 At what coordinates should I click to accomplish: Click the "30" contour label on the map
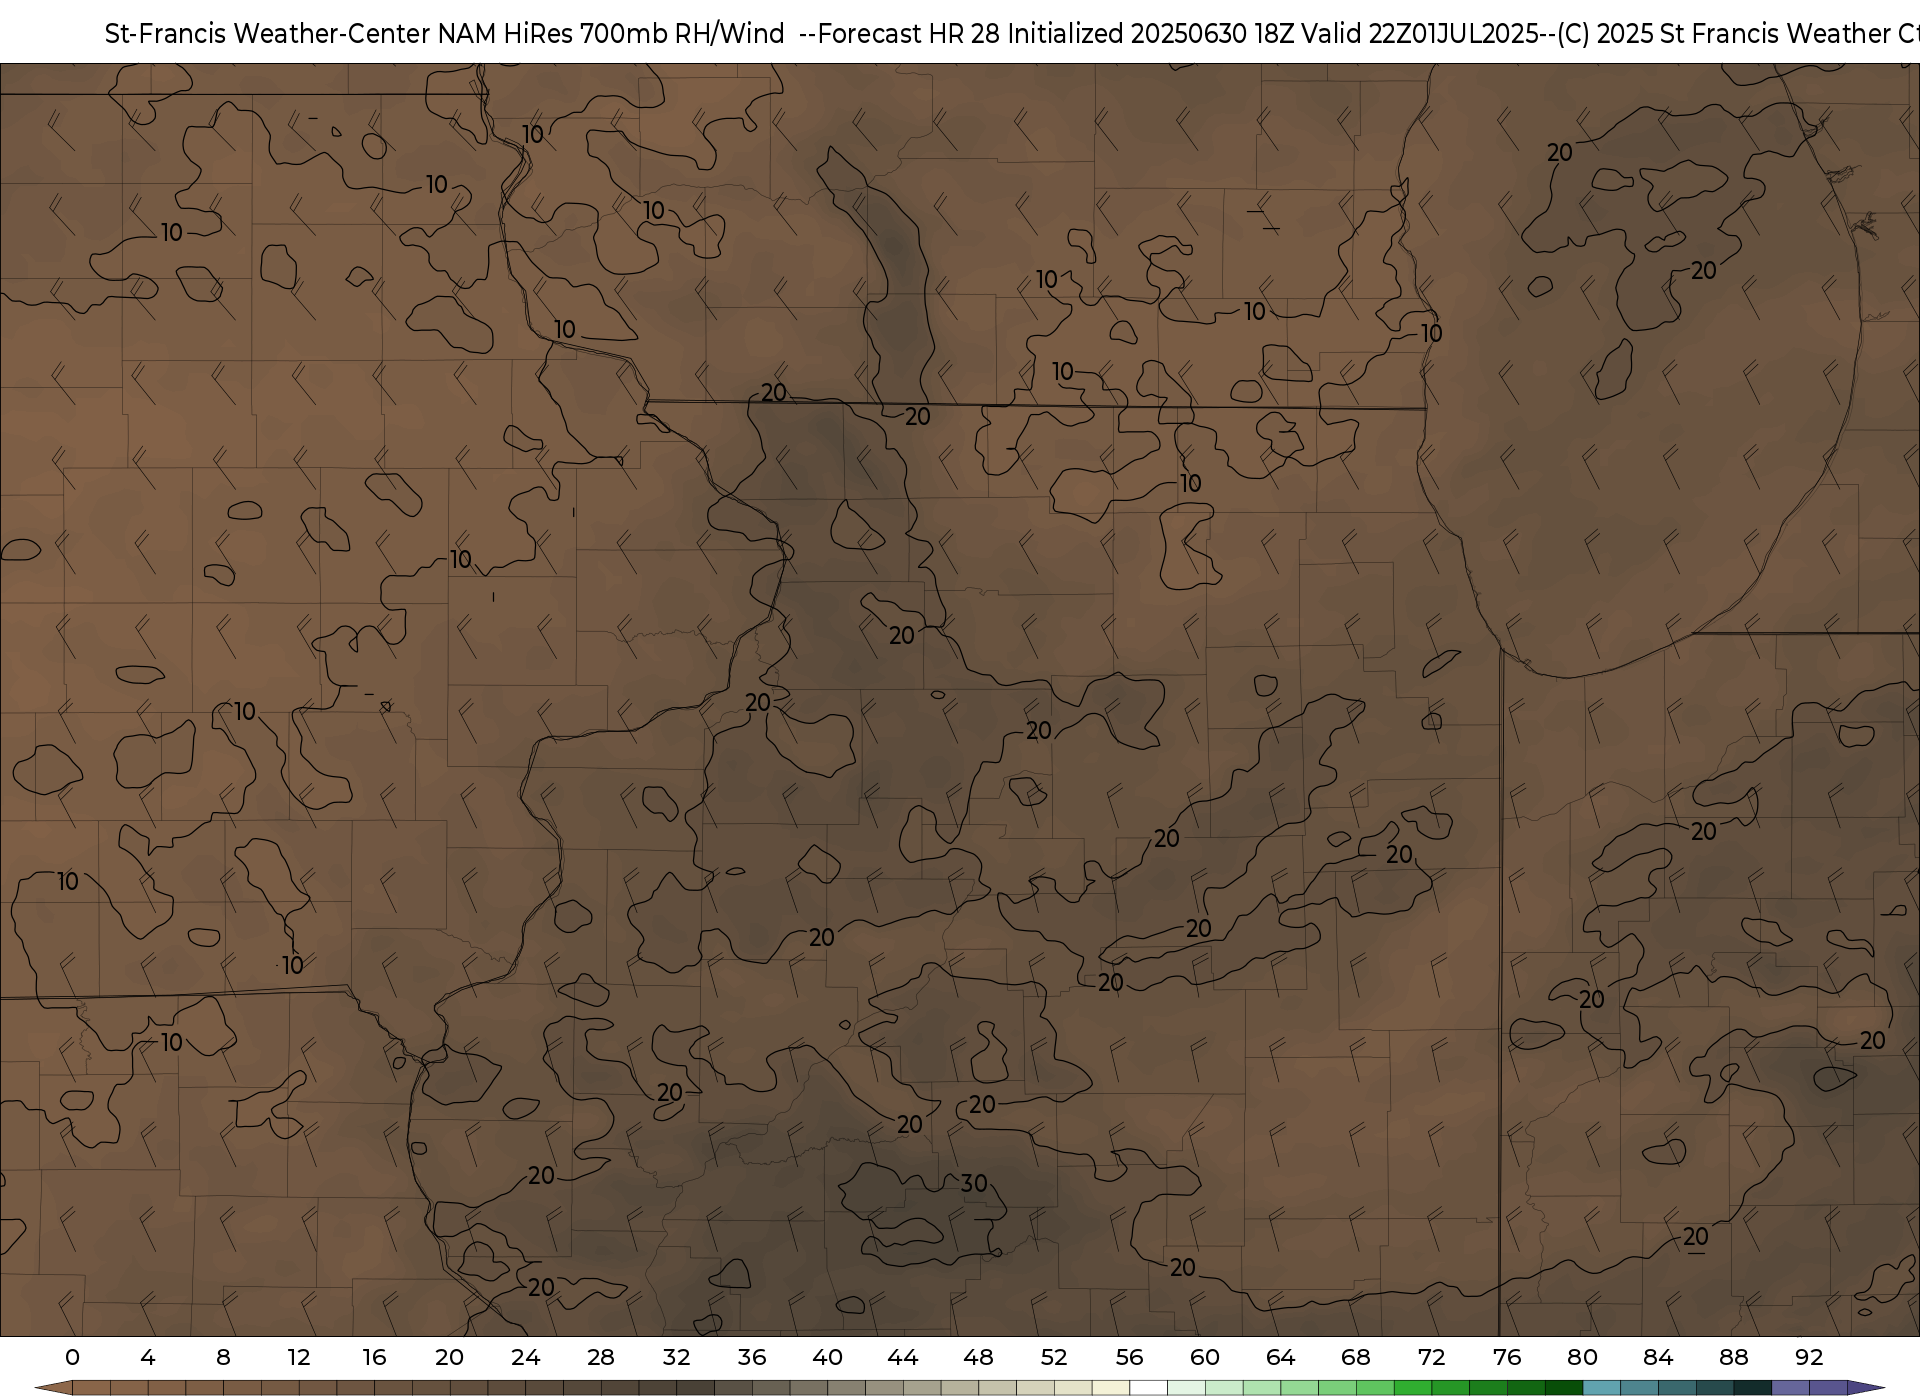(974, 1184)
